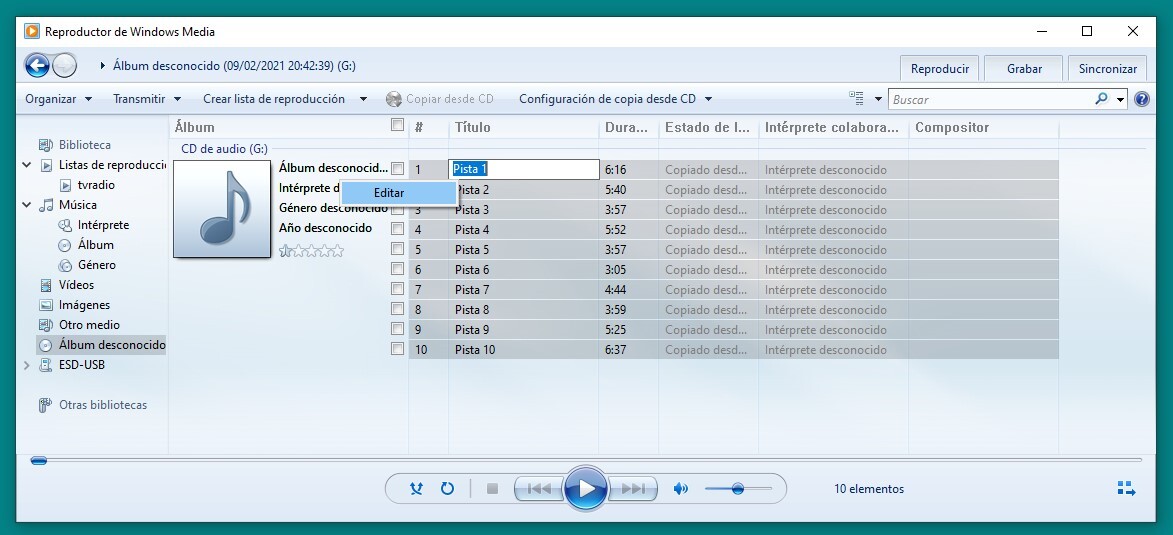Switch to Now Playing mode icon

click(1126, 489)
